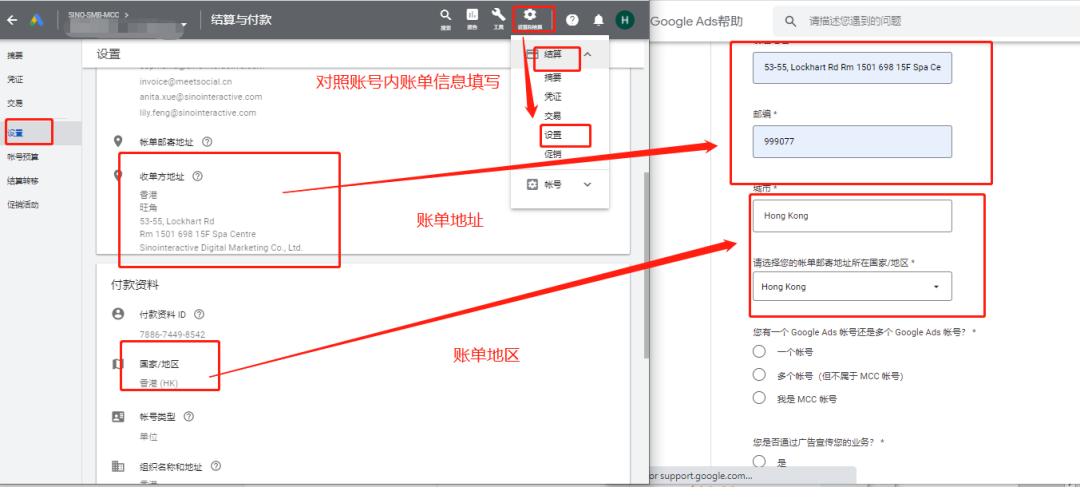This screenshot has width=1080, height=487.
Task: Open the wrench tools icon
Action: point(498,15)
